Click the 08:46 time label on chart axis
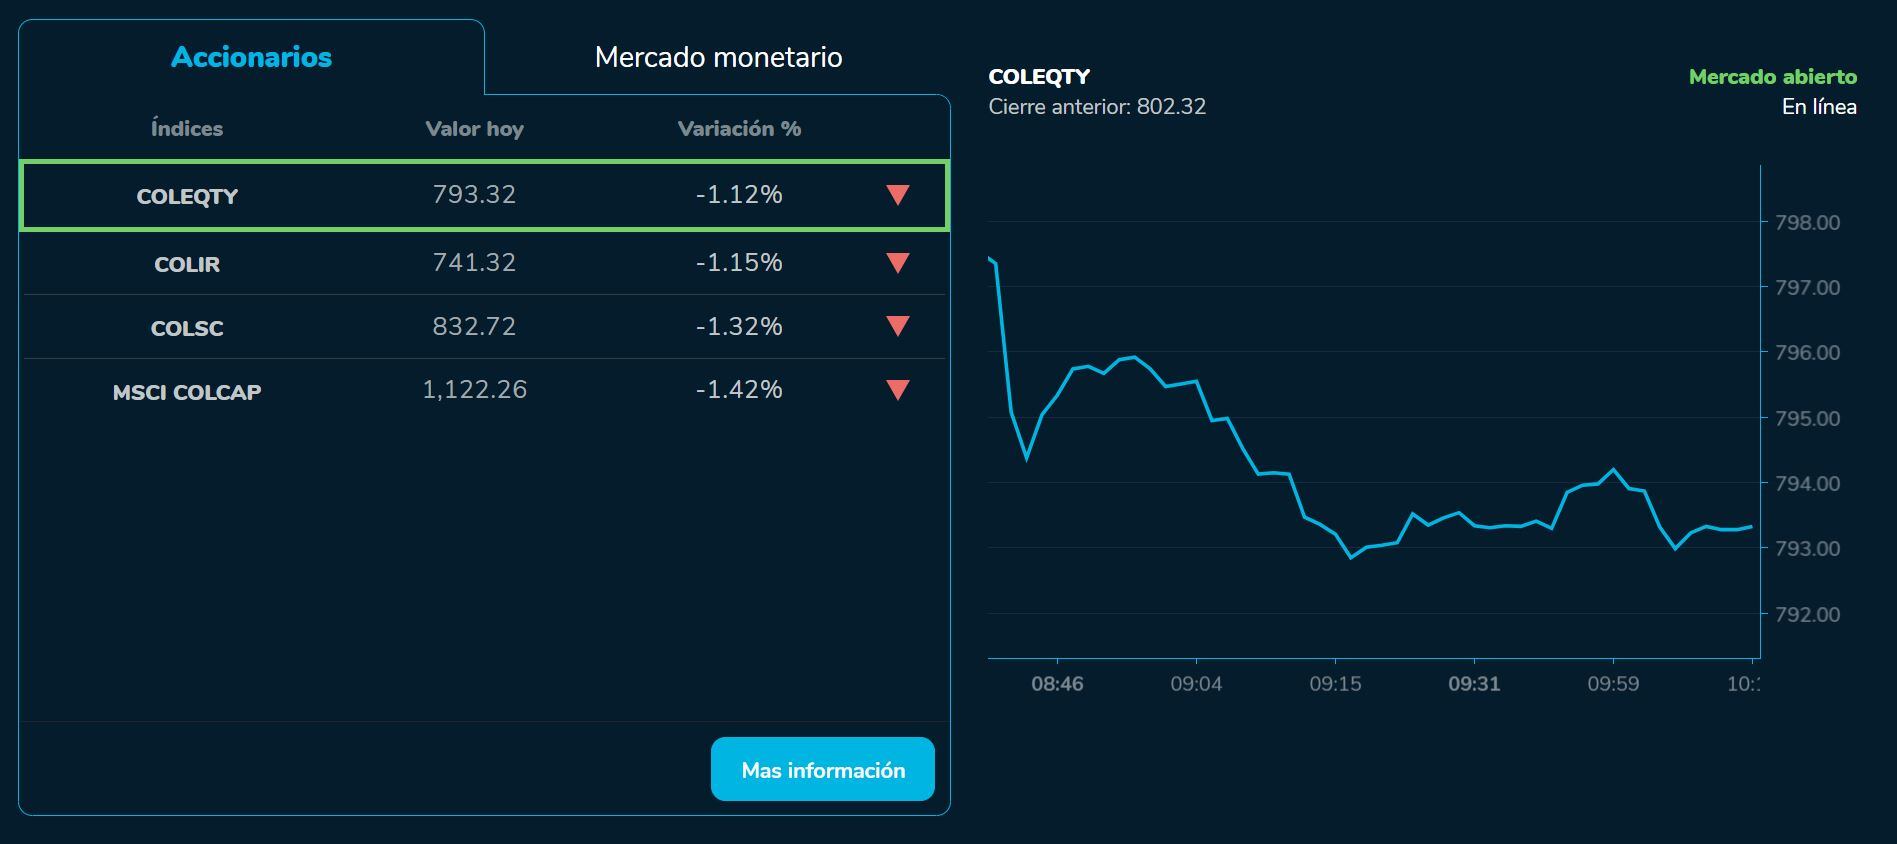The height and width of the screenshot is (844, 1897). tap(1058, 685)
